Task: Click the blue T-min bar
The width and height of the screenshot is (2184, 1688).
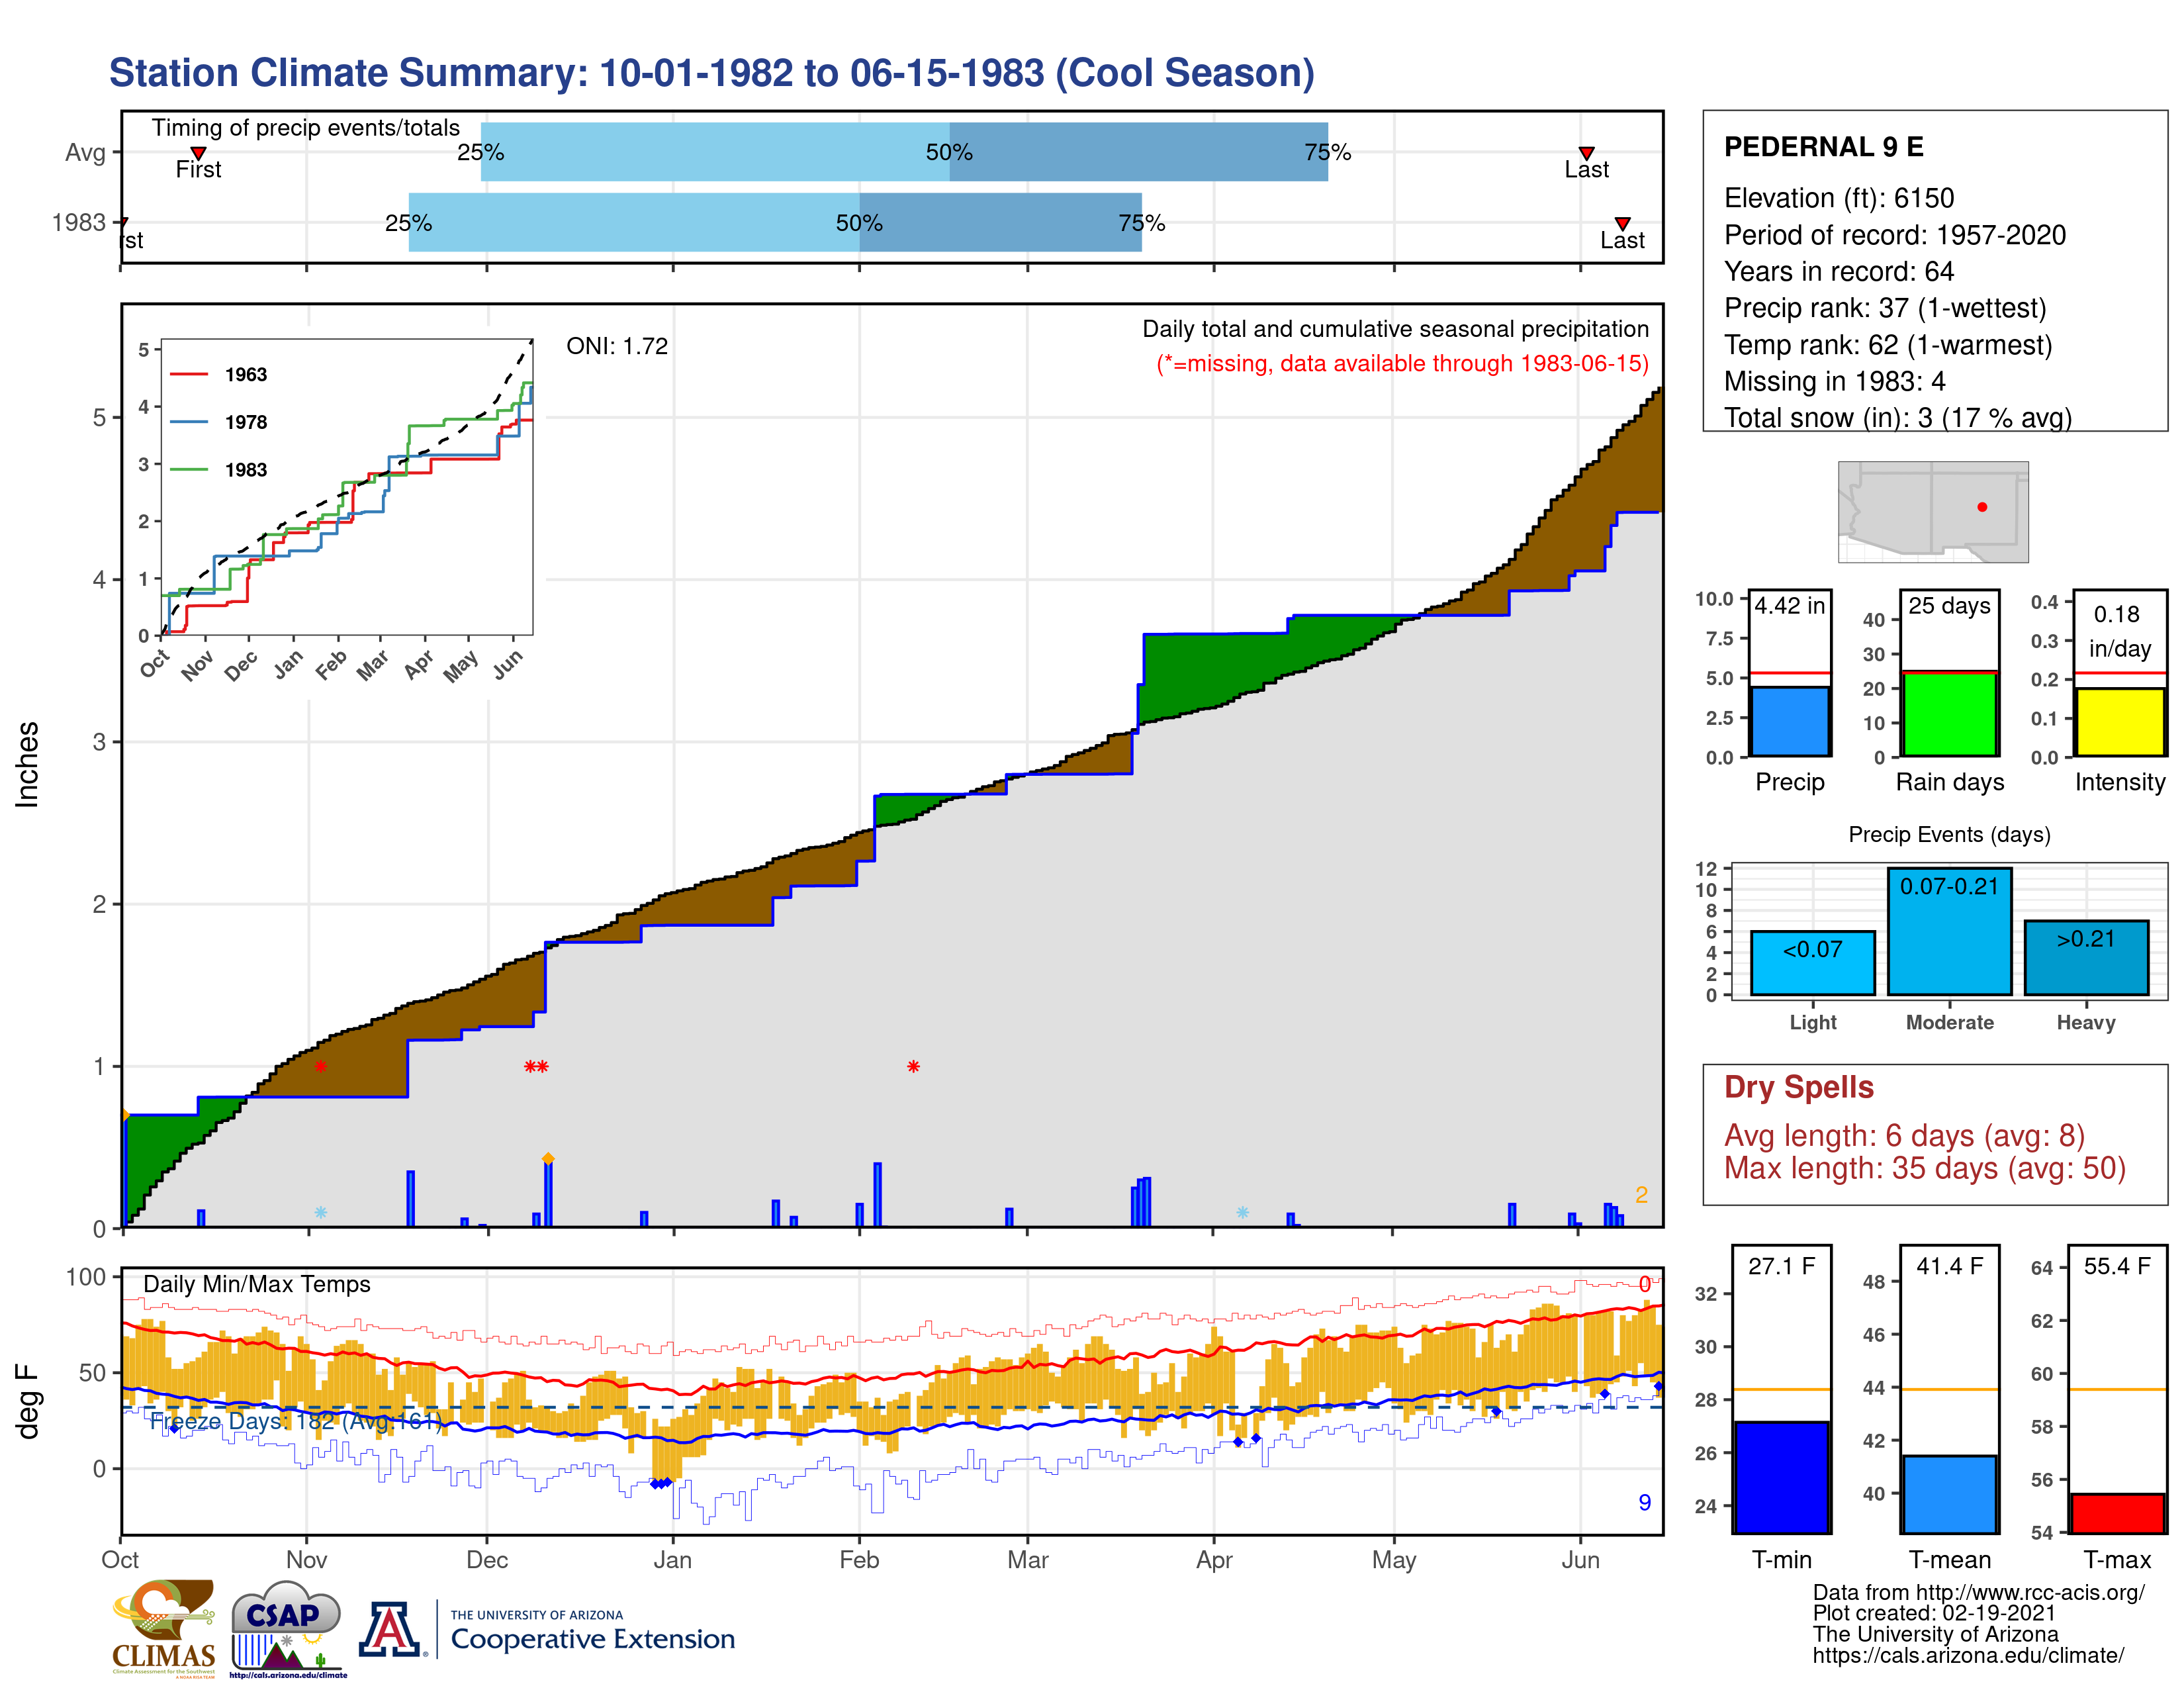Action: (1781, 1477)
